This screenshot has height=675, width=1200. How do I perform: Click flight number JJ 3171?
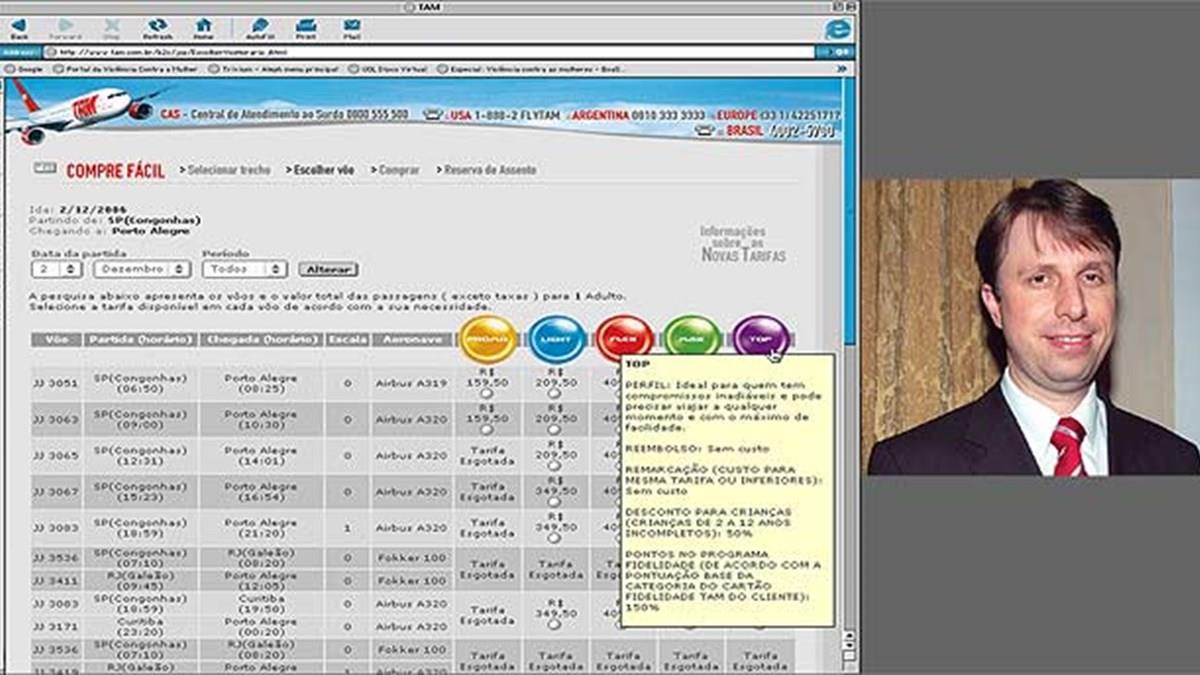54,627
